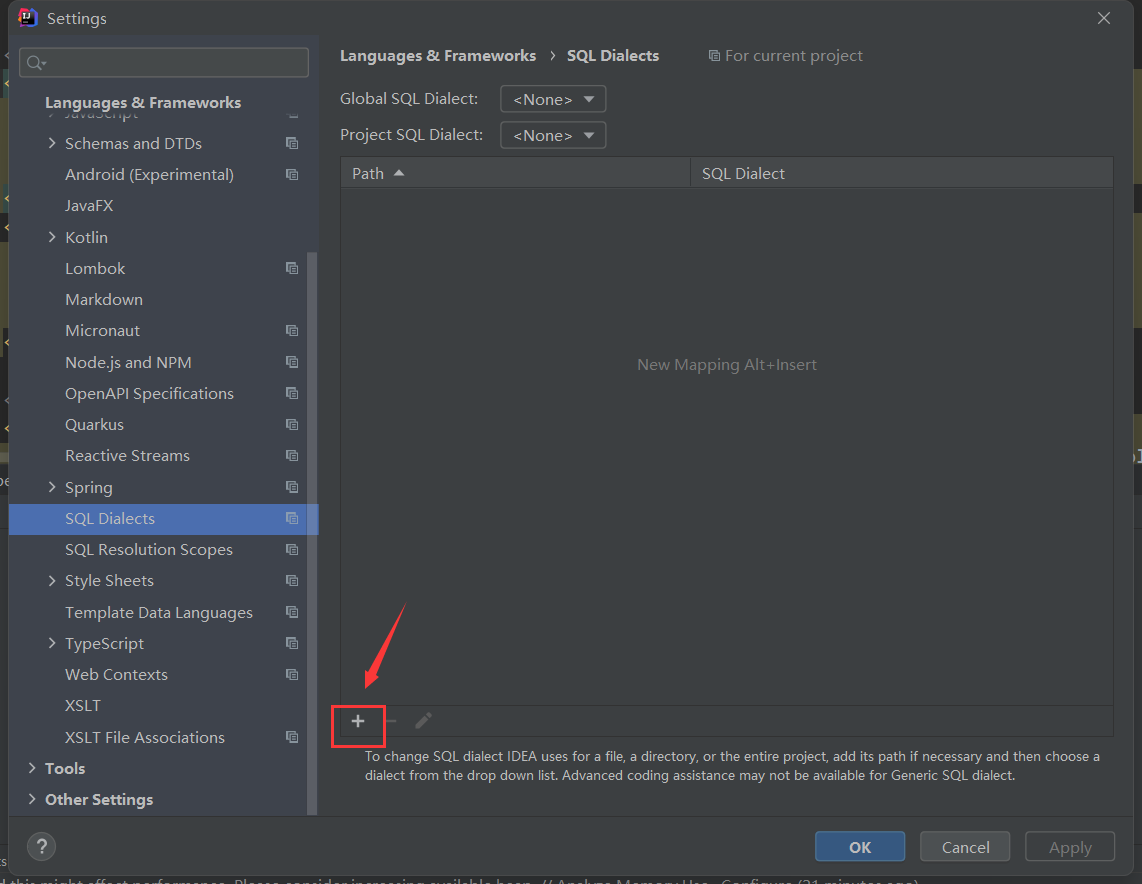Click the IntelliJ IDEA logo in title bar
This screenshot has height=884, width=1142.
28,17
